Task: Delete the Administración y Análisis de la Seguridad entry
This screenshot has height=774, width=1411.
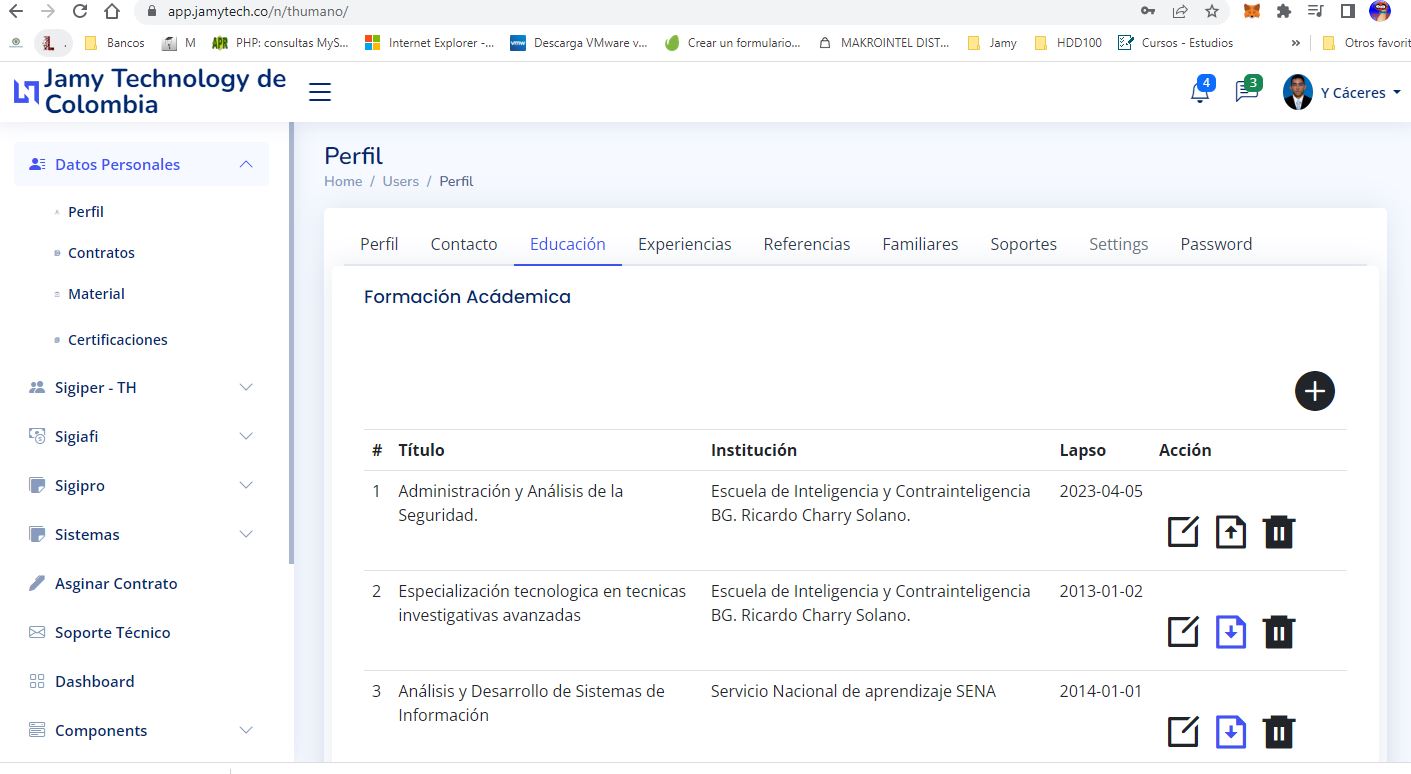Action: [1278, 532]
